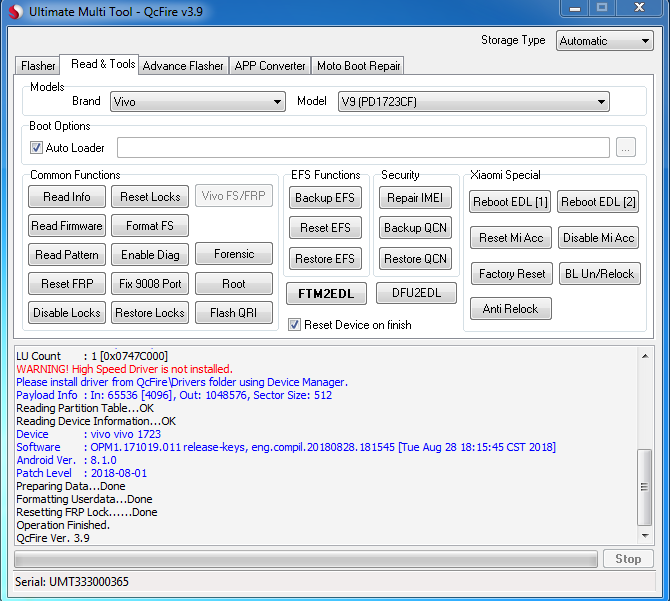Click the Fix 9008 Port button
This screenshot has width=670, height=601.
[x=150, y=284]
